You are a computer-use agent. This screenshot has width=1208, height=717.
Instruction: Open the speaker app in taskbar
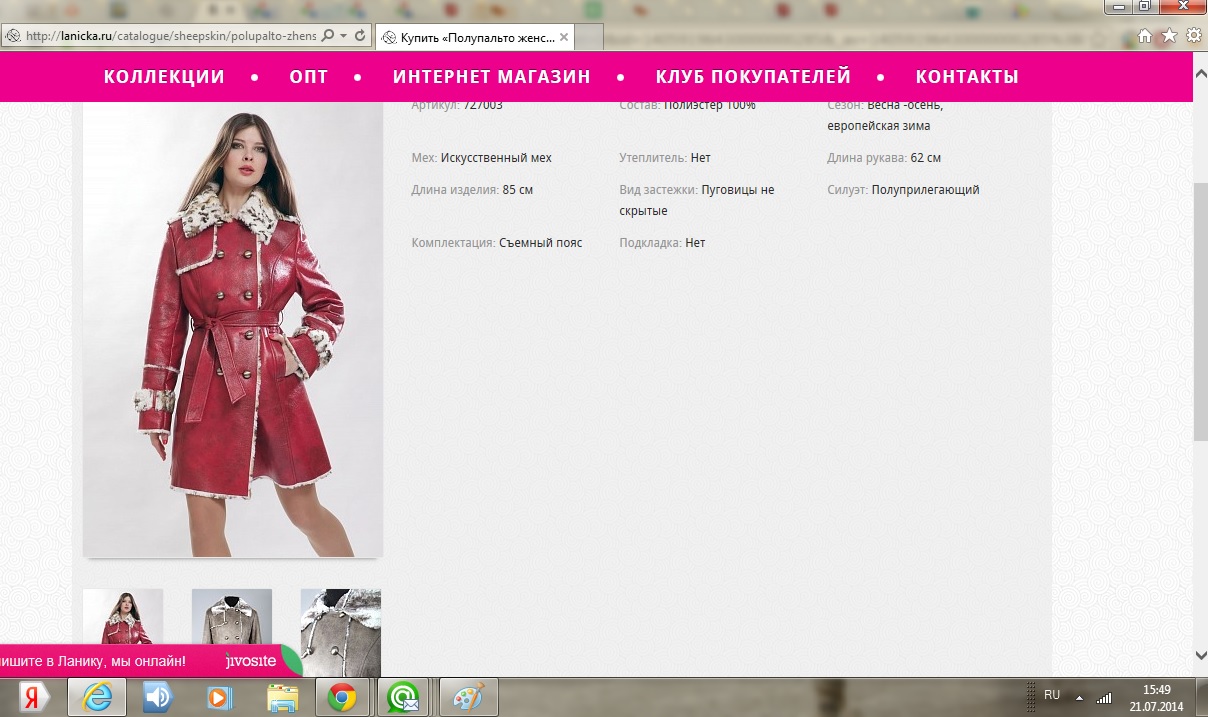tap(157, 697)
